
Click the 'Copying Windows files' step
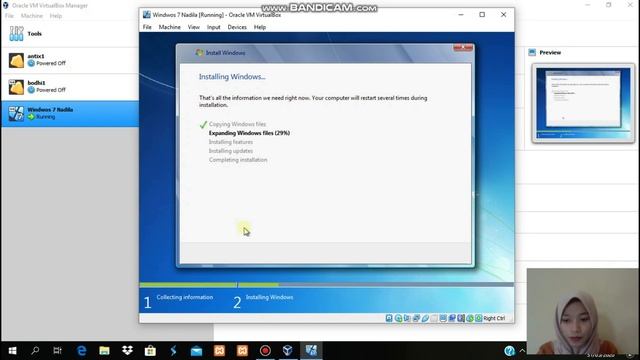coord(237,124)
